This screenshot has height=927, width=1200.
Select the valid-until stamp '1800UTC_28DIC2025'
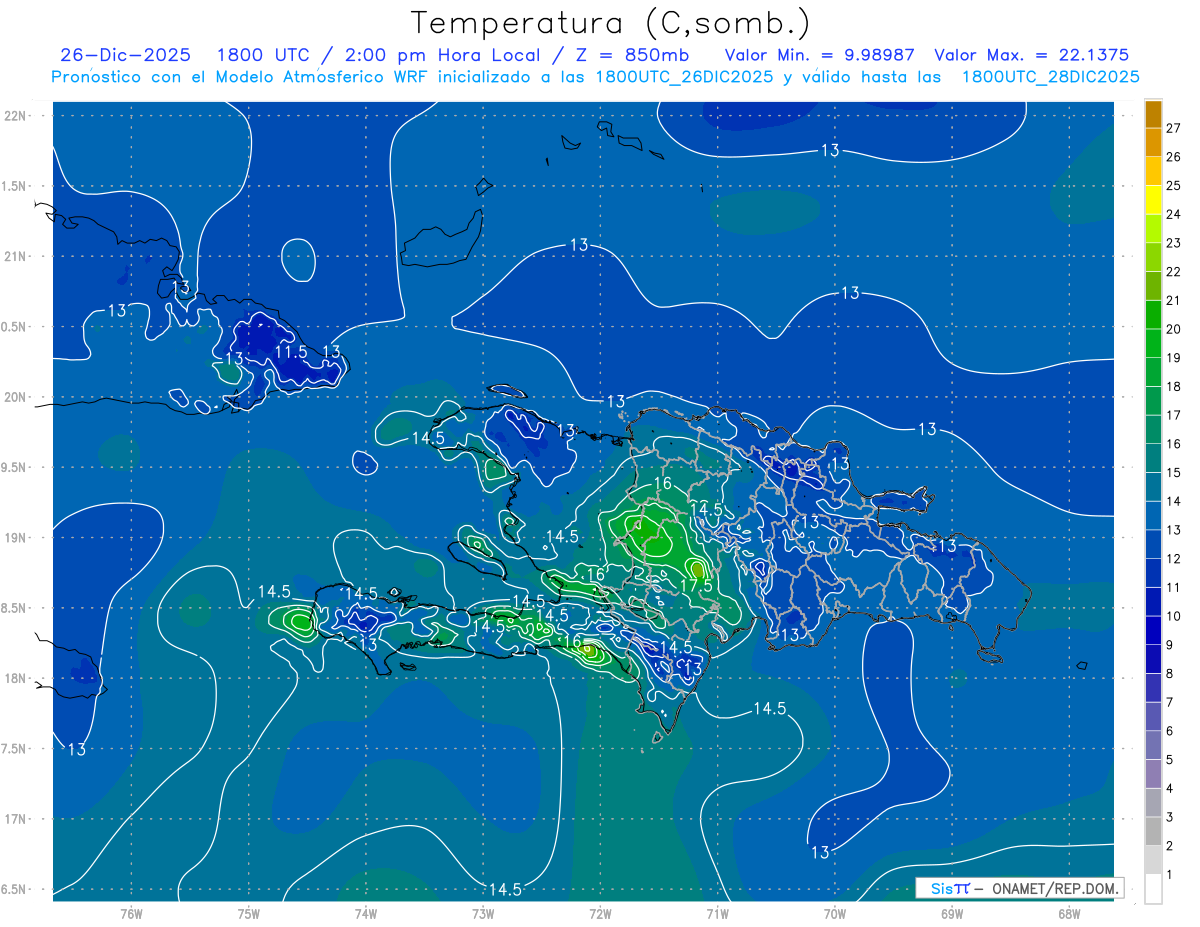pos(1051,77)
